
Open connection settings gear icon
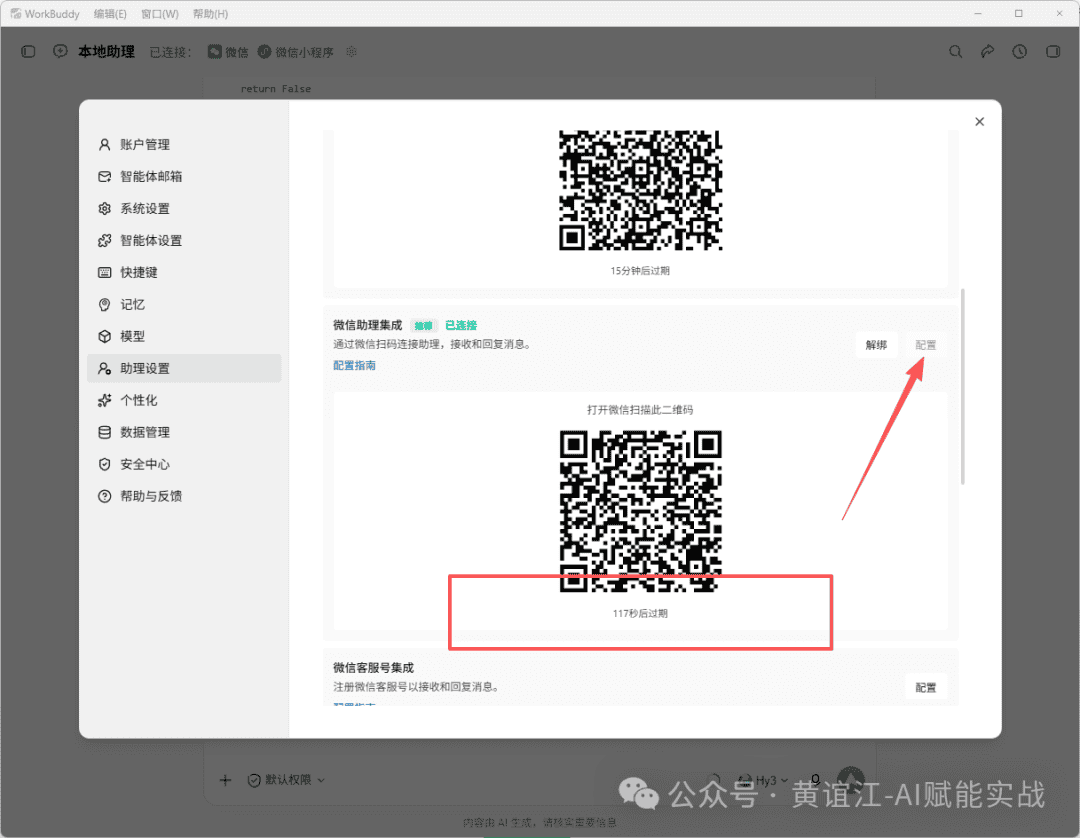(351, 52)
